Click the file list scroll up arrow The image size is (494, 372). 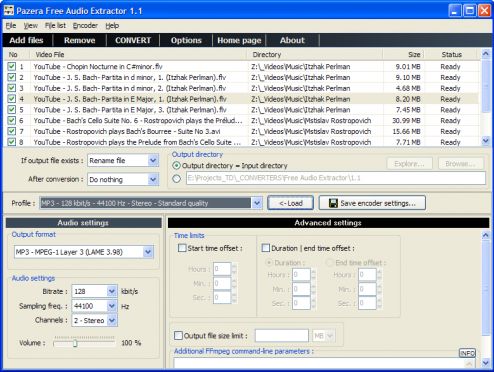(x=485, y=54)
